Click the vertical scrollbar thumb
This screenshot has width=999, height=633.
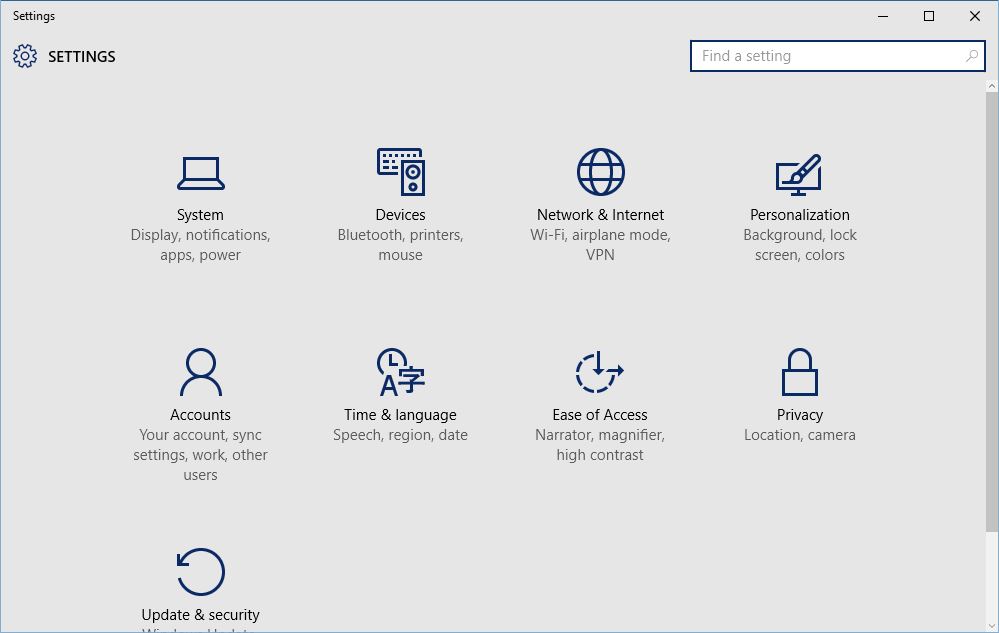(x=992, y=311)
